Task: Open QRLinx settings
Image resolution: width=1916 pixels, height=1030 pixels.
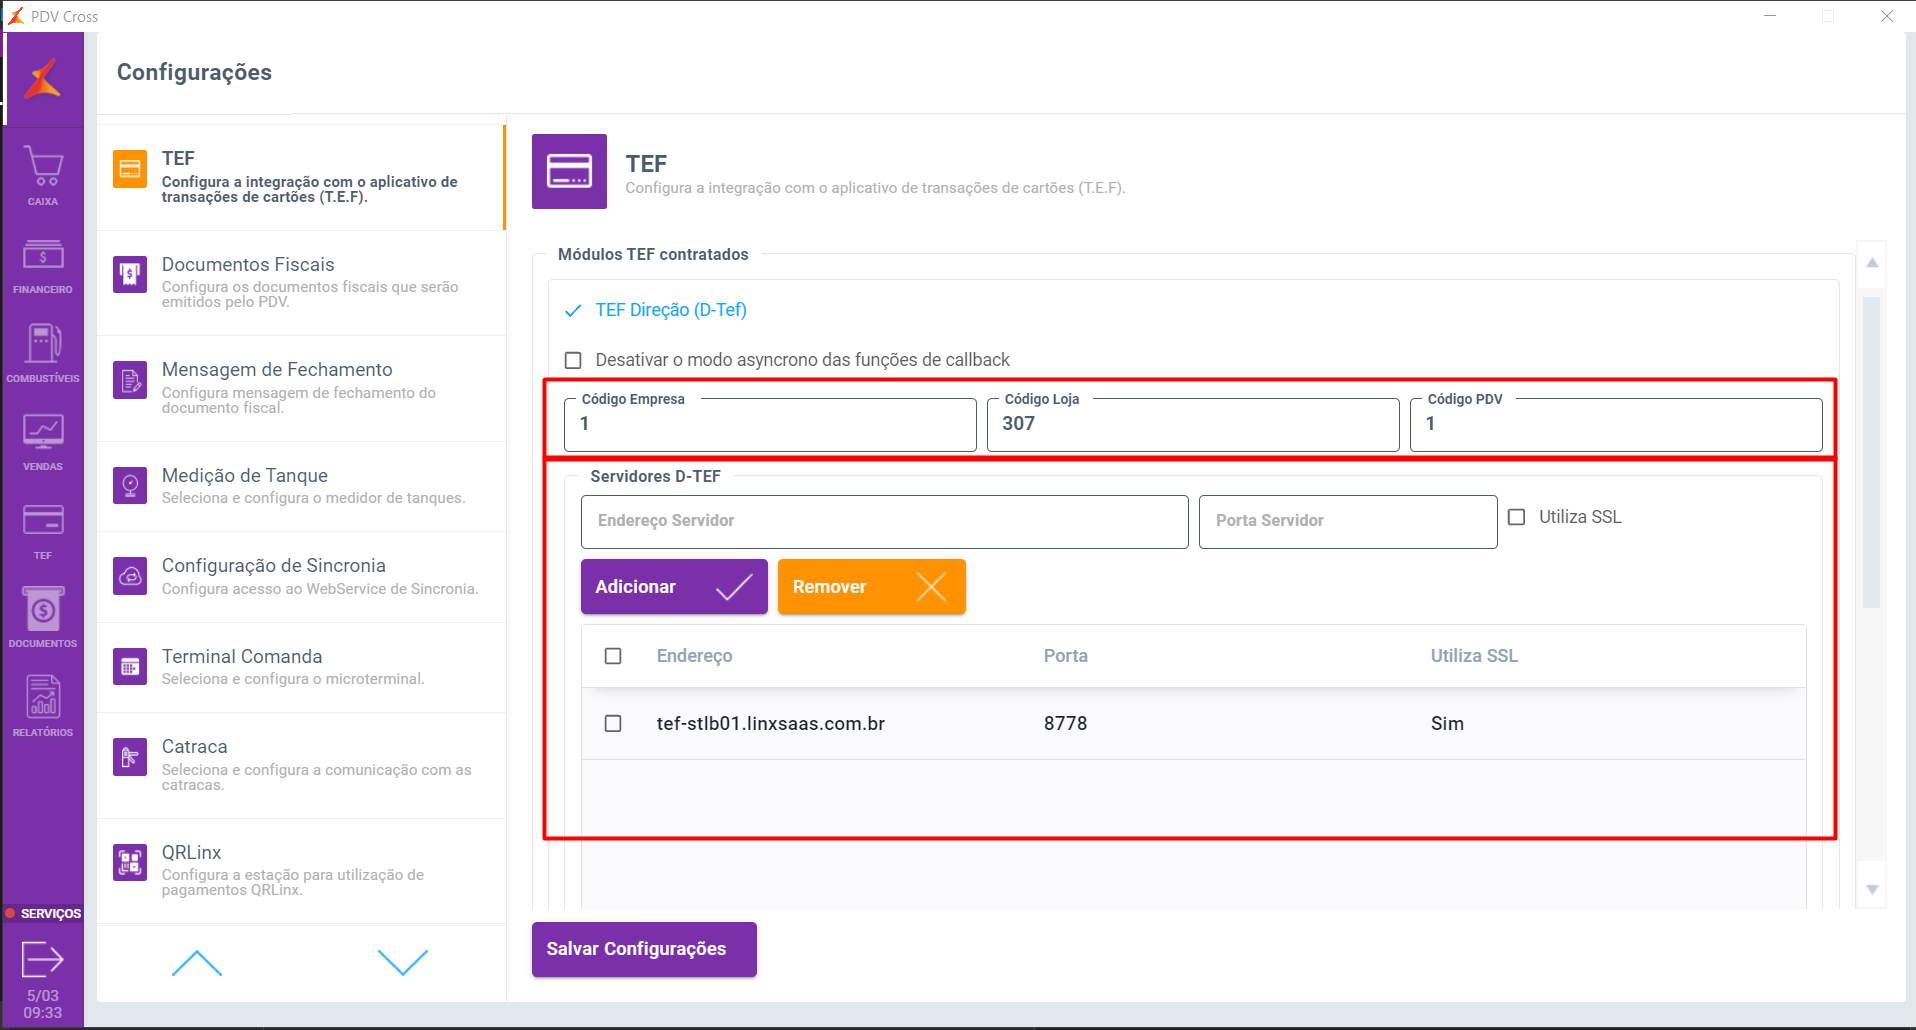Action: 301,871
